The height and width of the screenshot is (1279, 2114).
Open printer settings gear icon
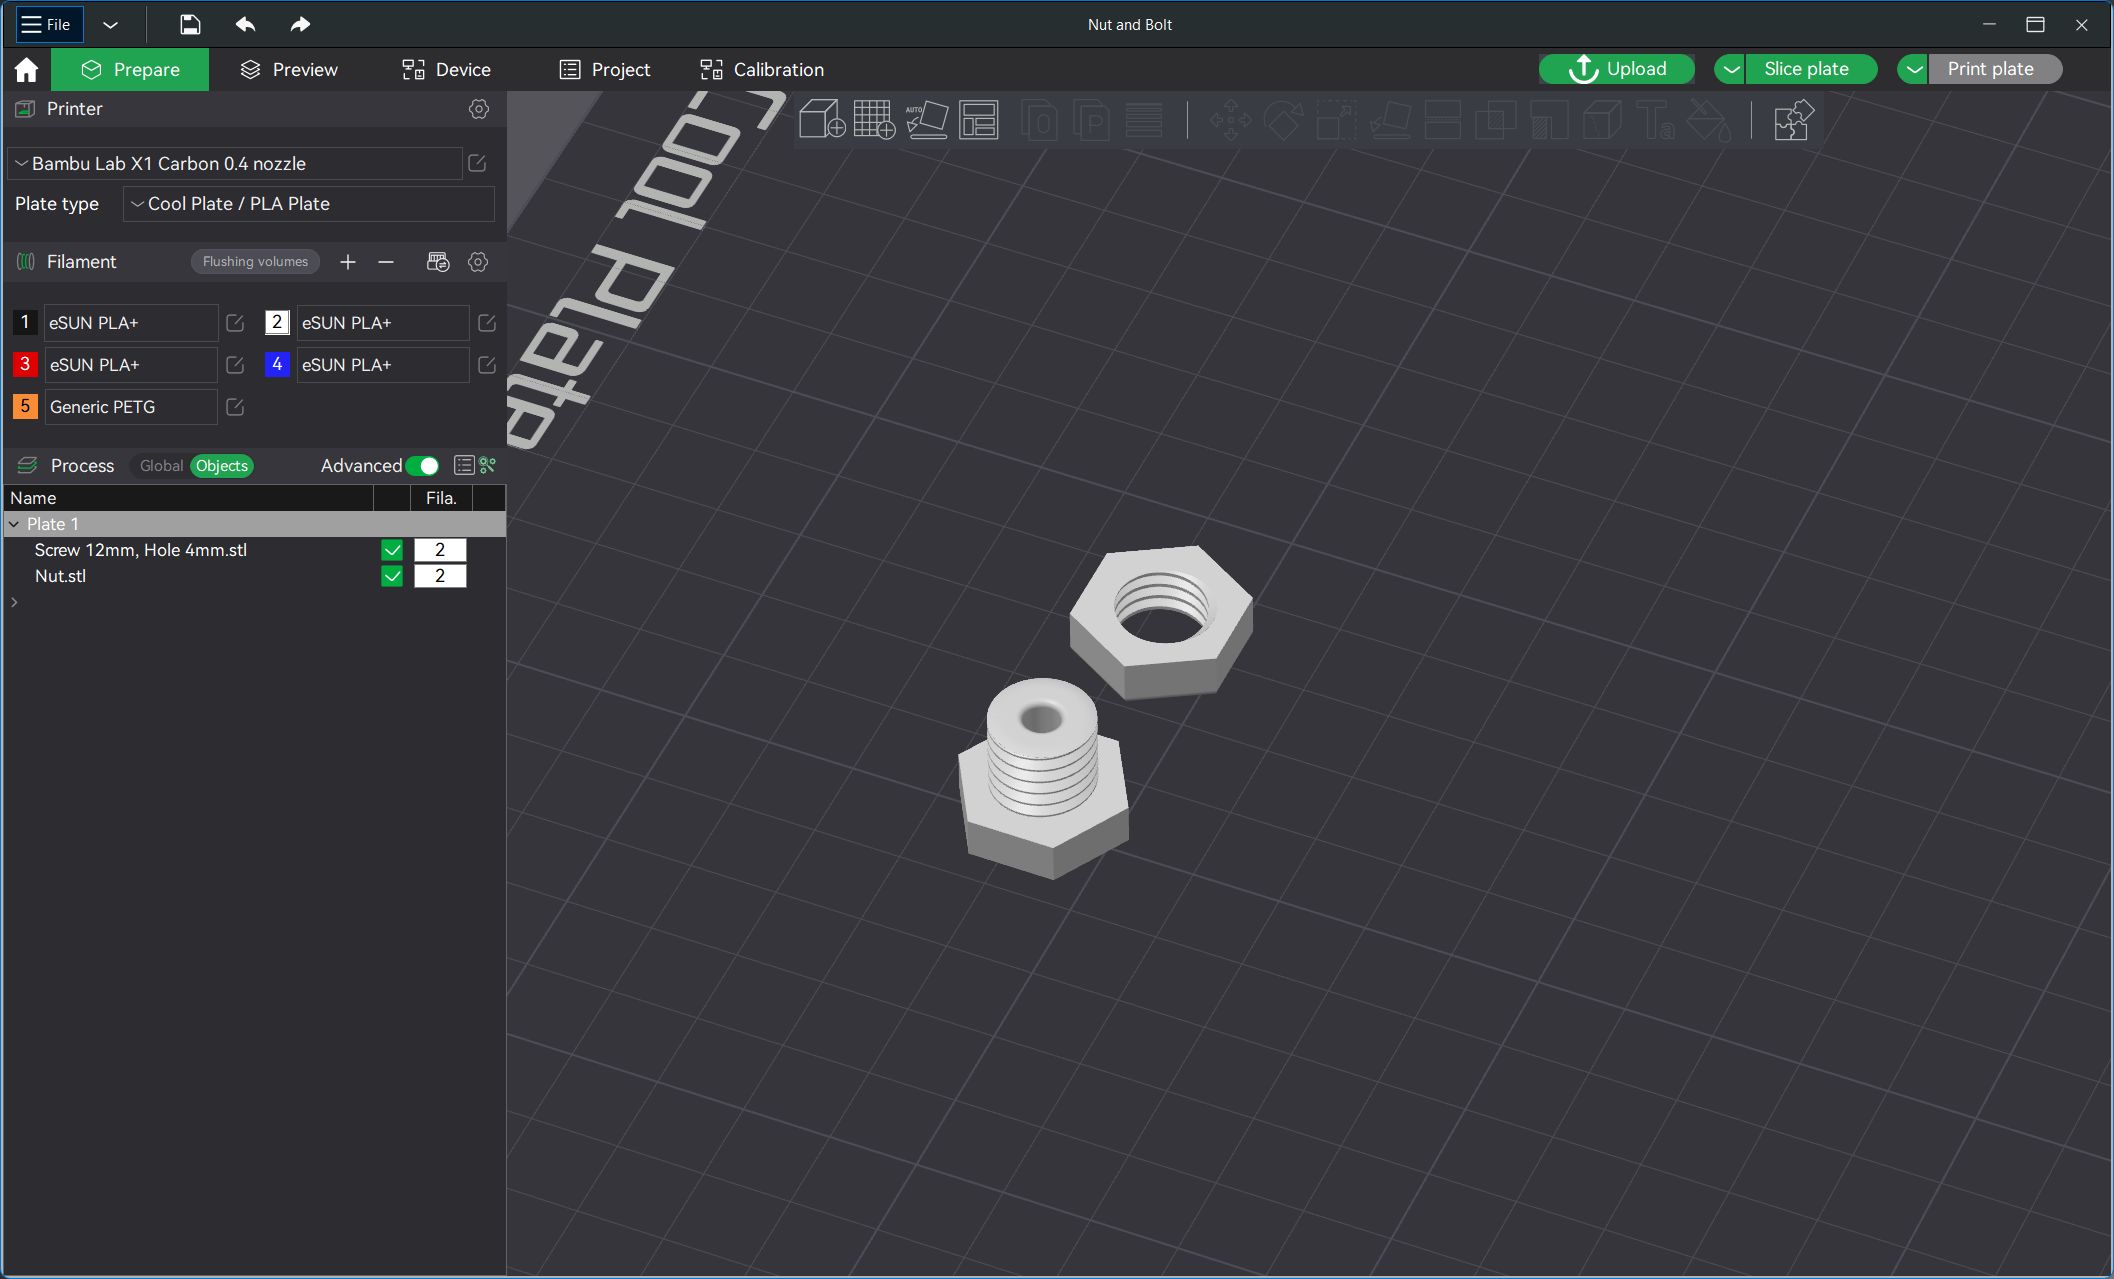click(x=479, y=109)
